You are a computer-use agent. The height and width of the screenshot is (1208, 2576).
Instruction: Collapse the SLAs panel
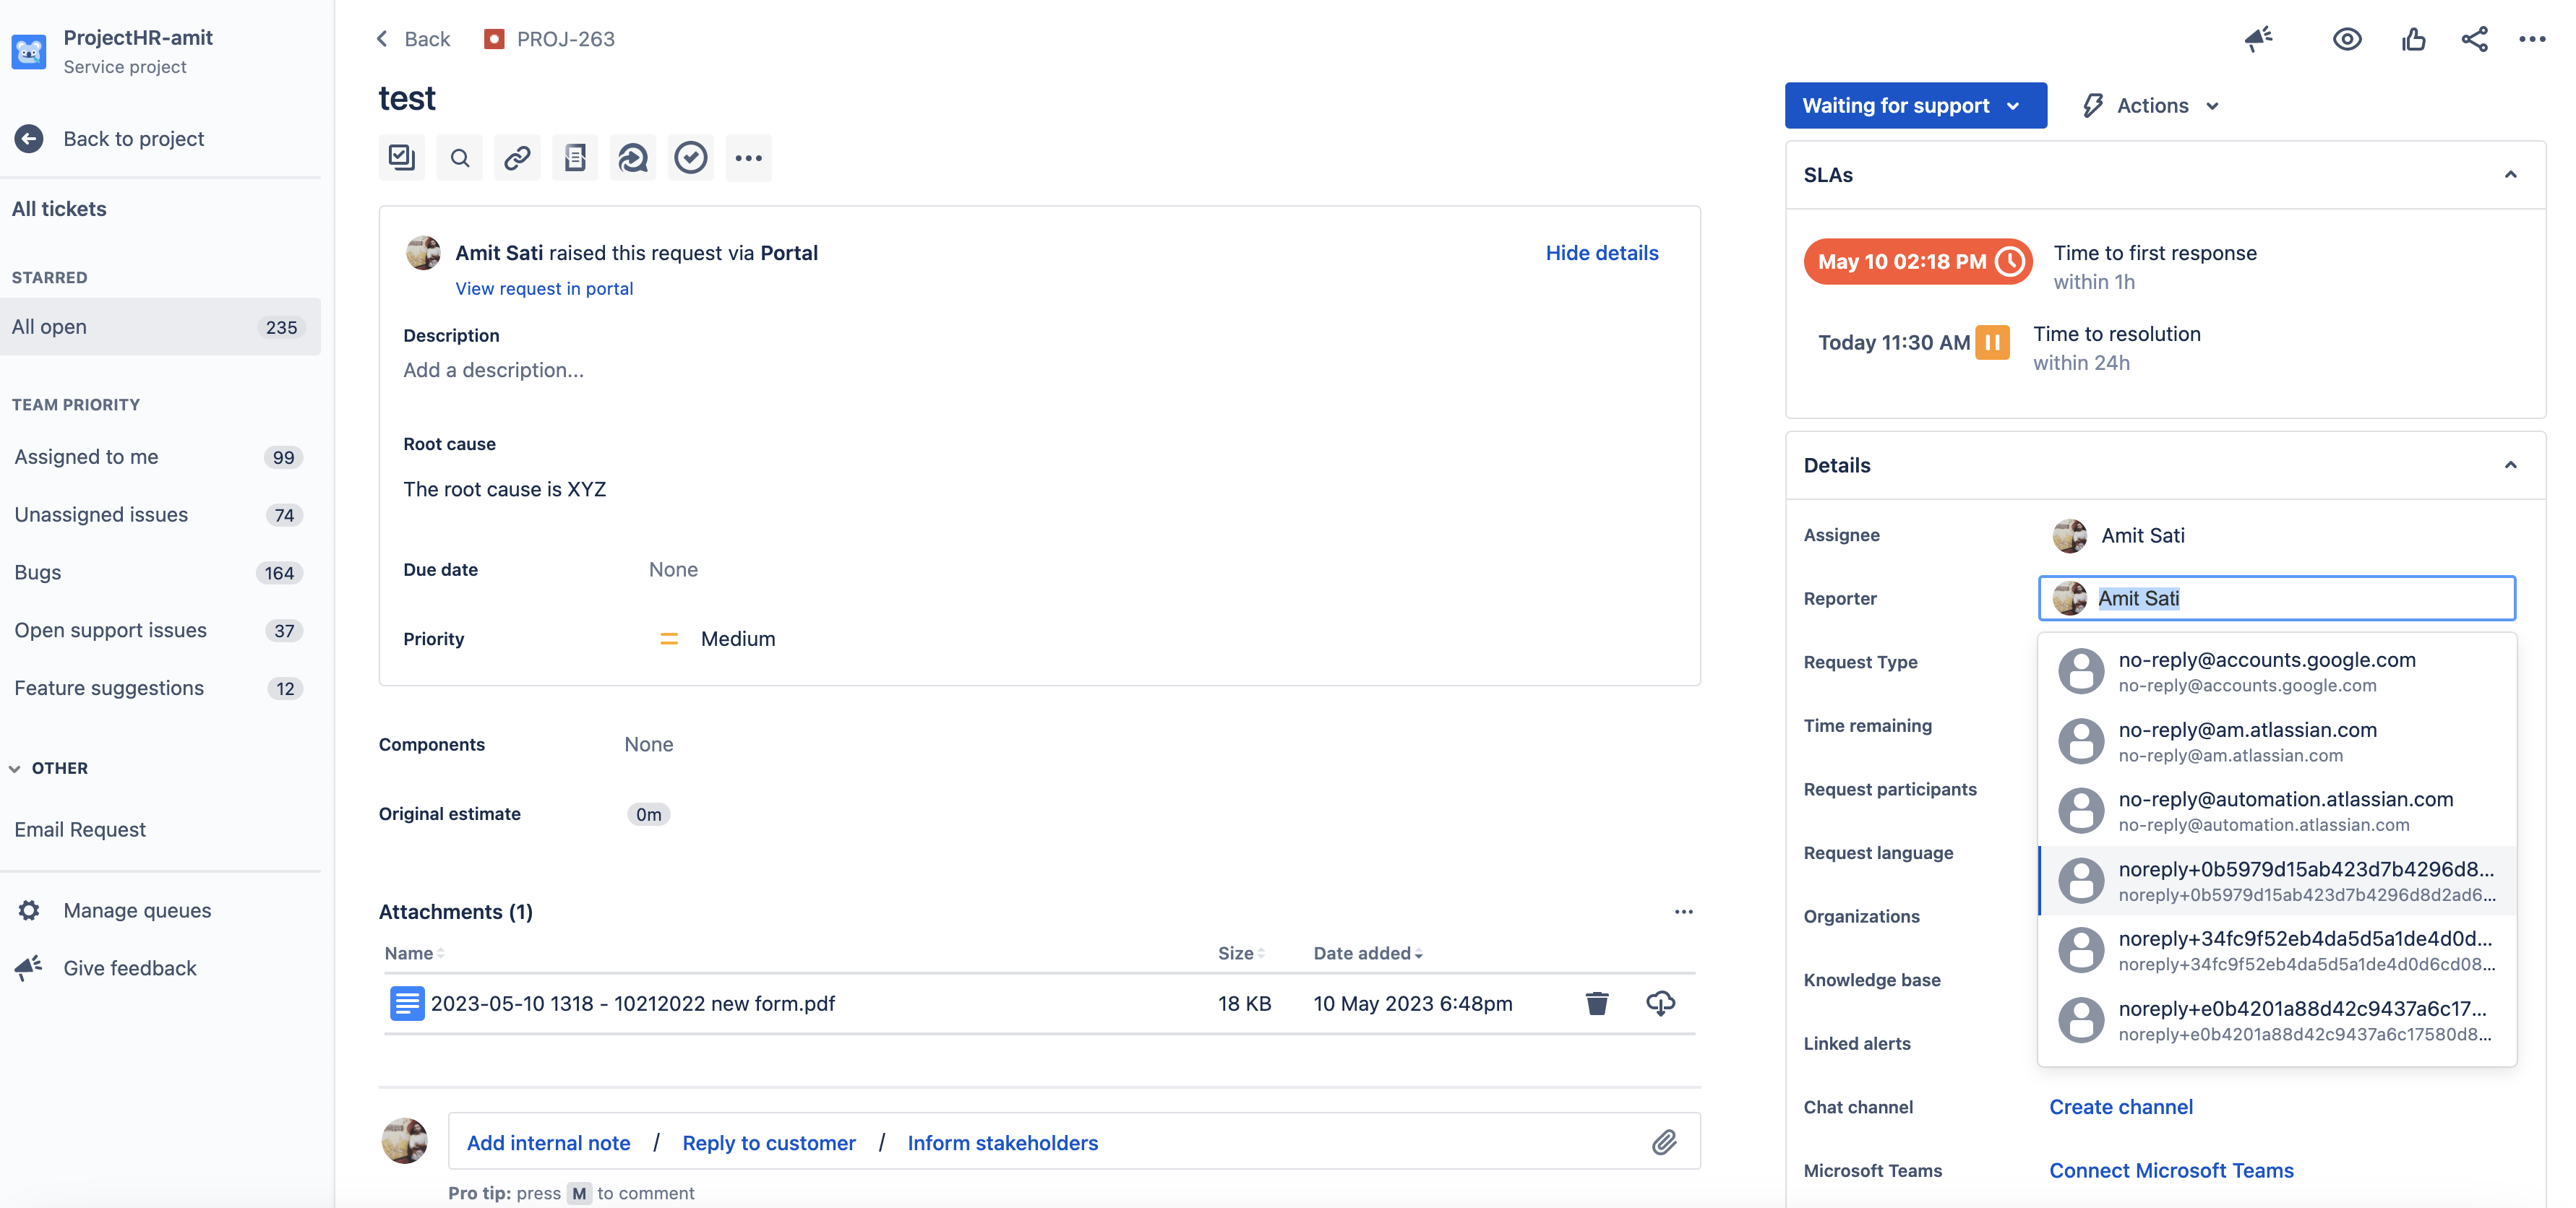2510,175
